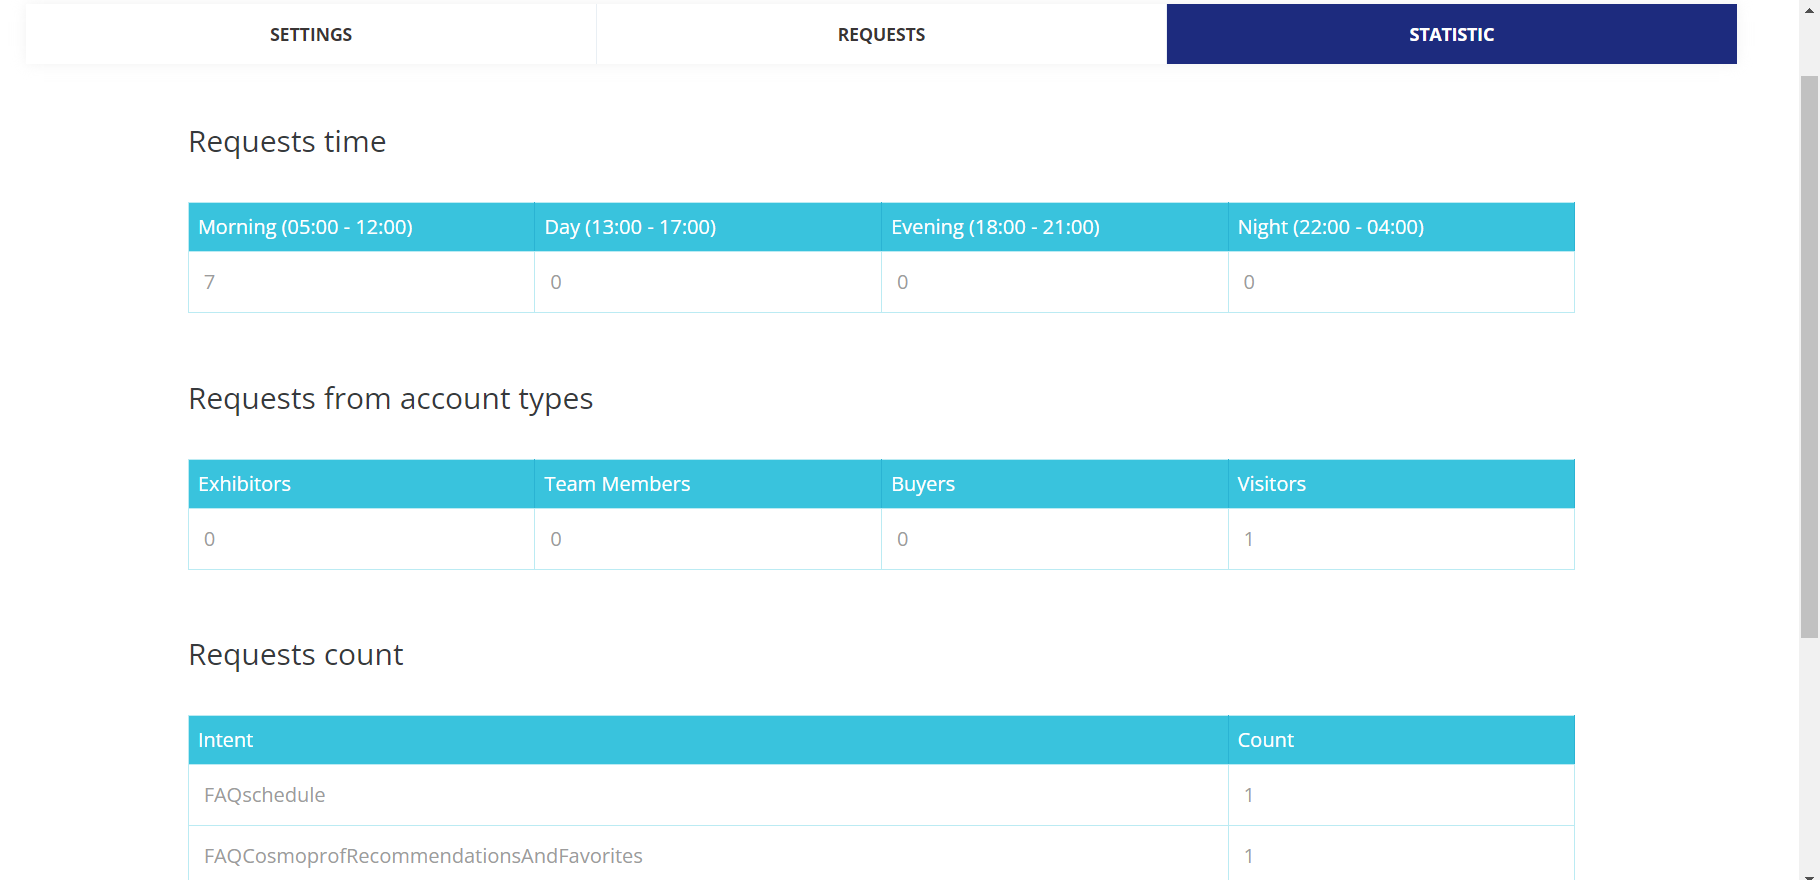This screenshot has height=880, width=1820.
Task: Click the Exhibitors value cell
Action: [x=361, y=539]
